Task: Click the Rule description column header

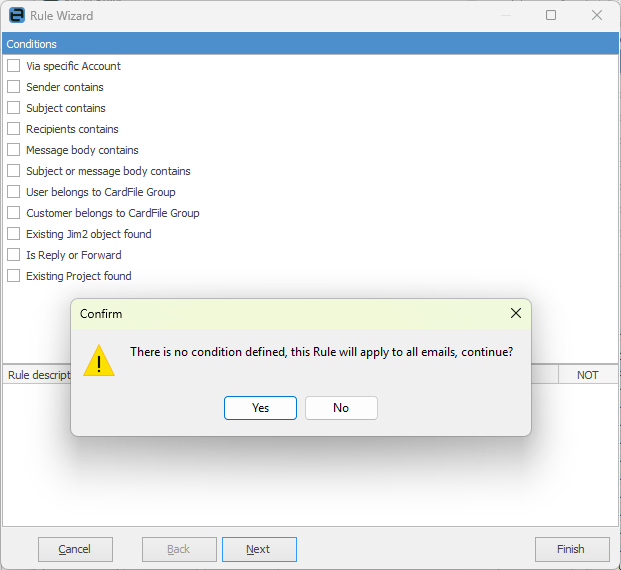Action: 38,375
